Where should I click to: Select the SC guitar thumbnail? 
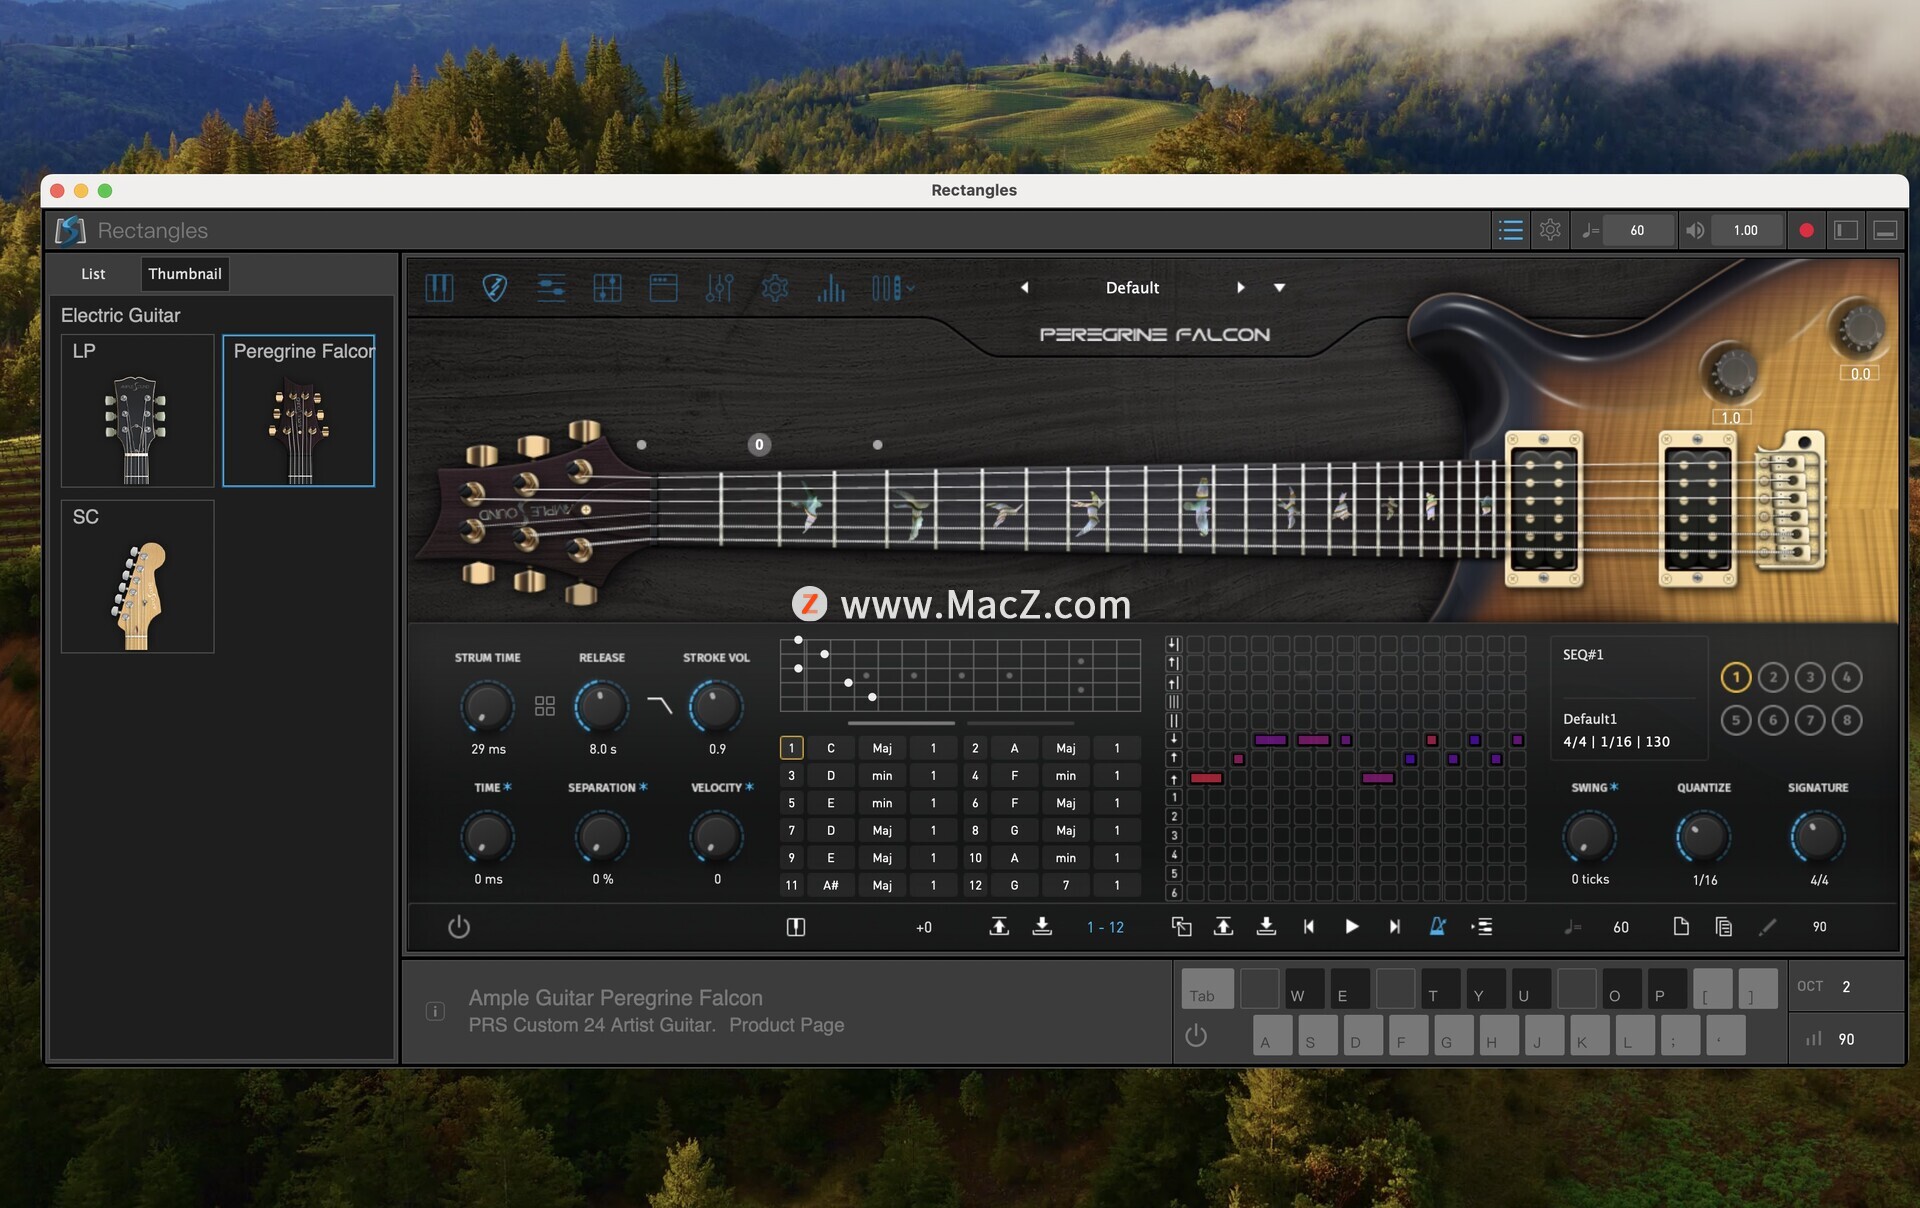[x=137, y=576]
